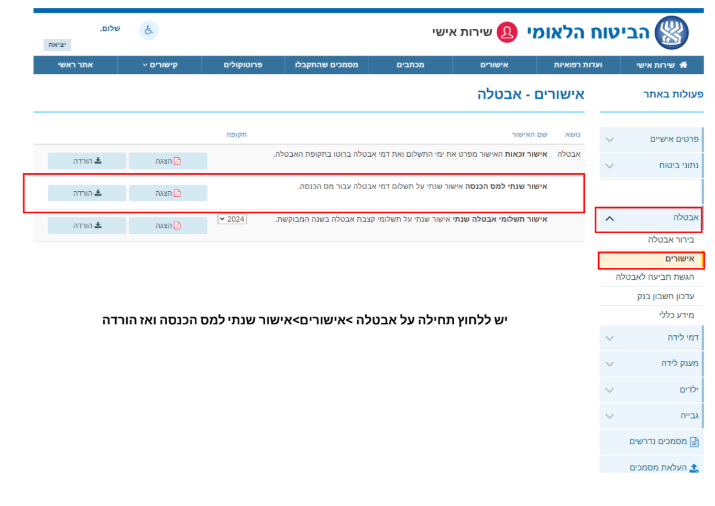Click the יציאה logout button

tap(57, 45)
